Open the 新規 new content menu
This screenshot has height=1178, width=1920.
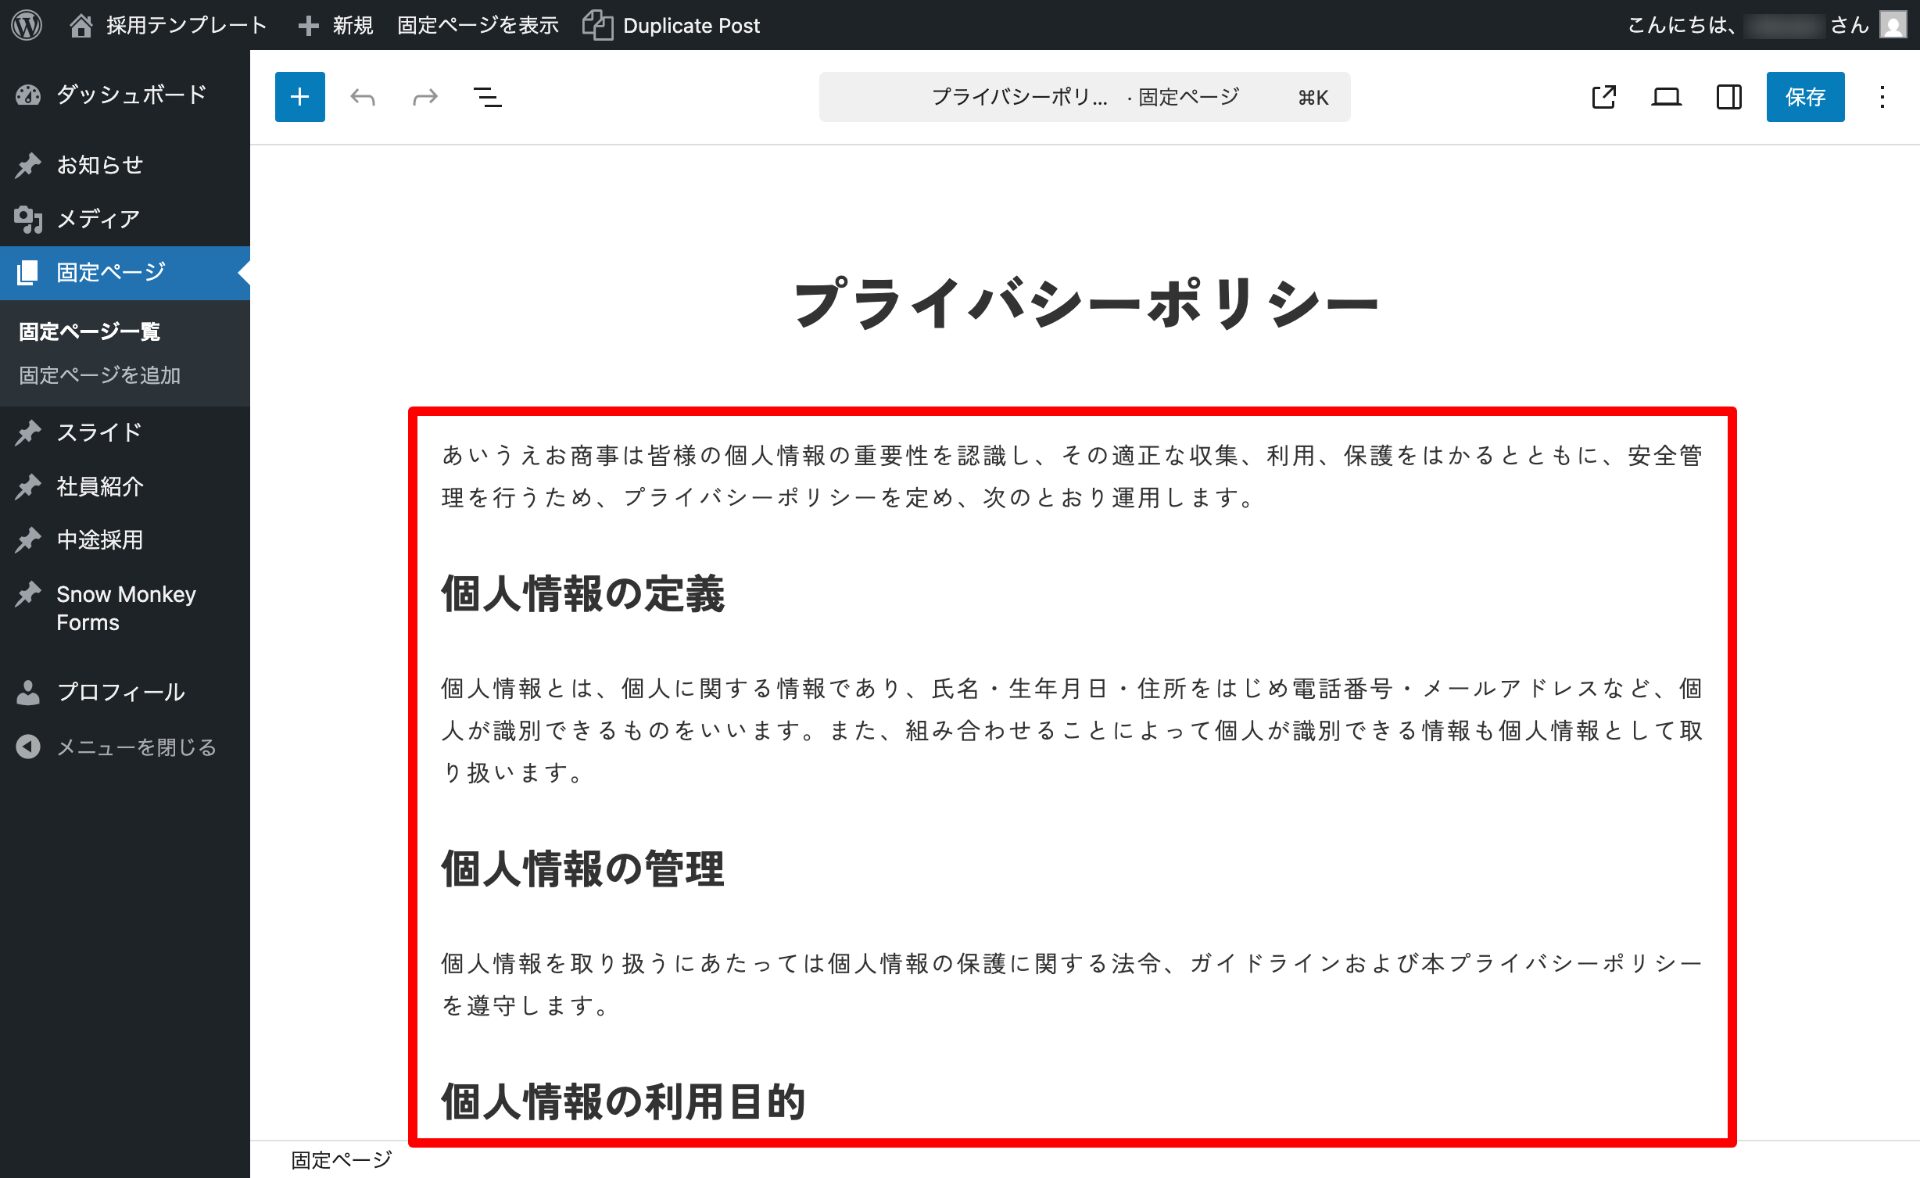(337, 25)
